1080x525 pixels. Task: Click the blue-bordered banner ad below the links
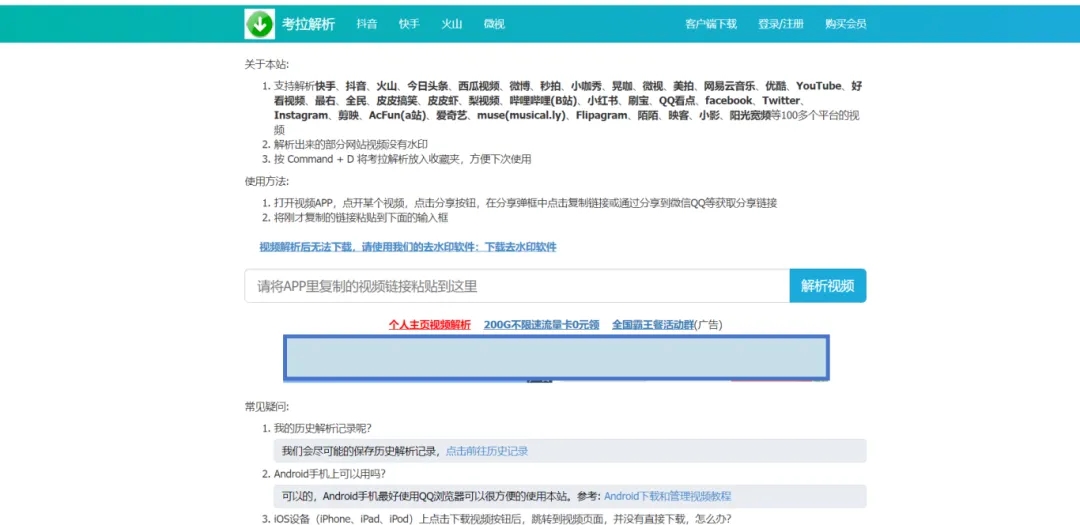coord(556,358)
